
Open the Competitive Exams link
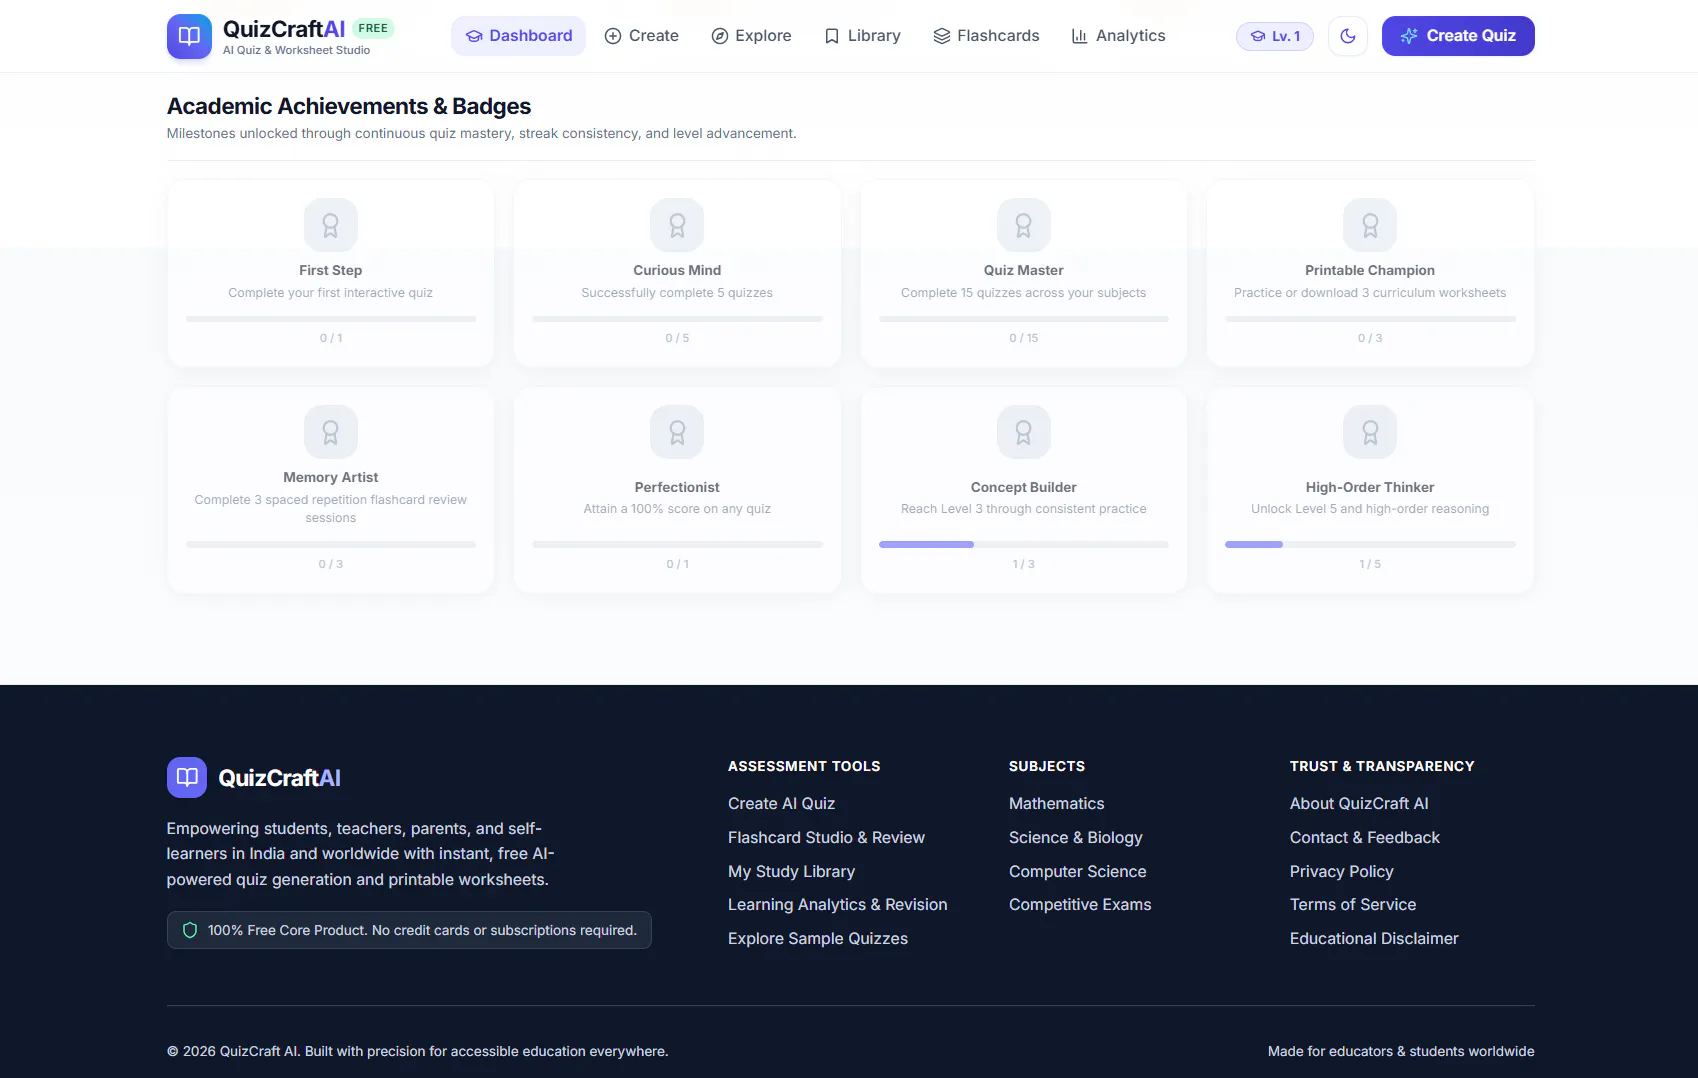[1080, 904]
